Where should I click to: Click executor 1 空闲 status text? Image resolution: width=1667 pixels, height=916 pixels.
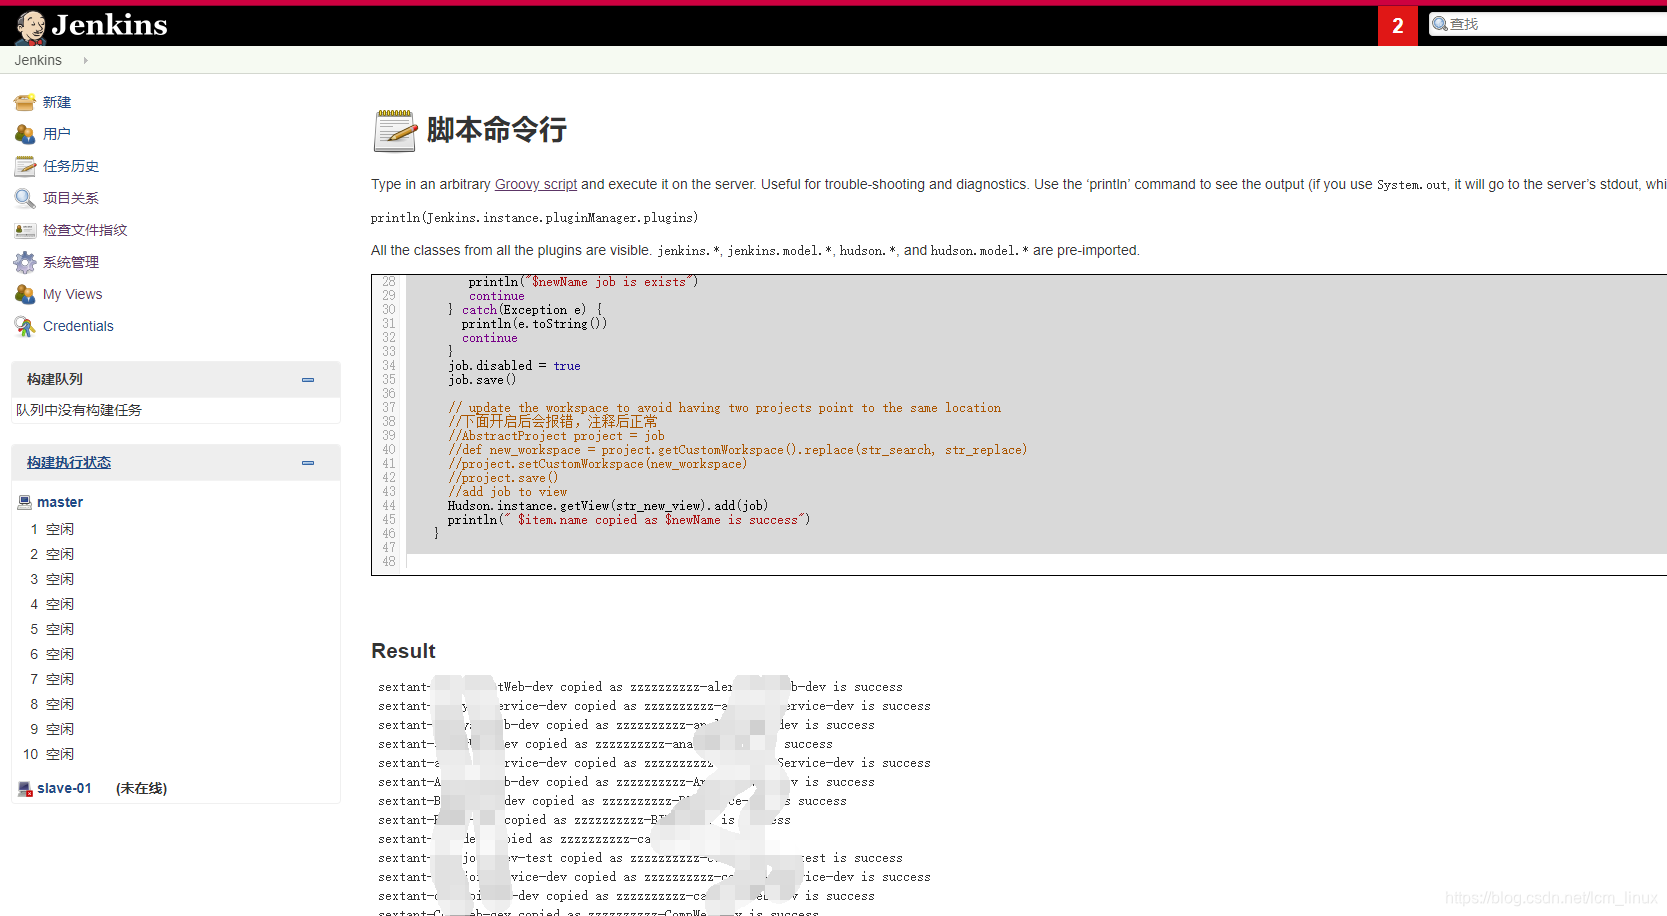tap(60, 529)
